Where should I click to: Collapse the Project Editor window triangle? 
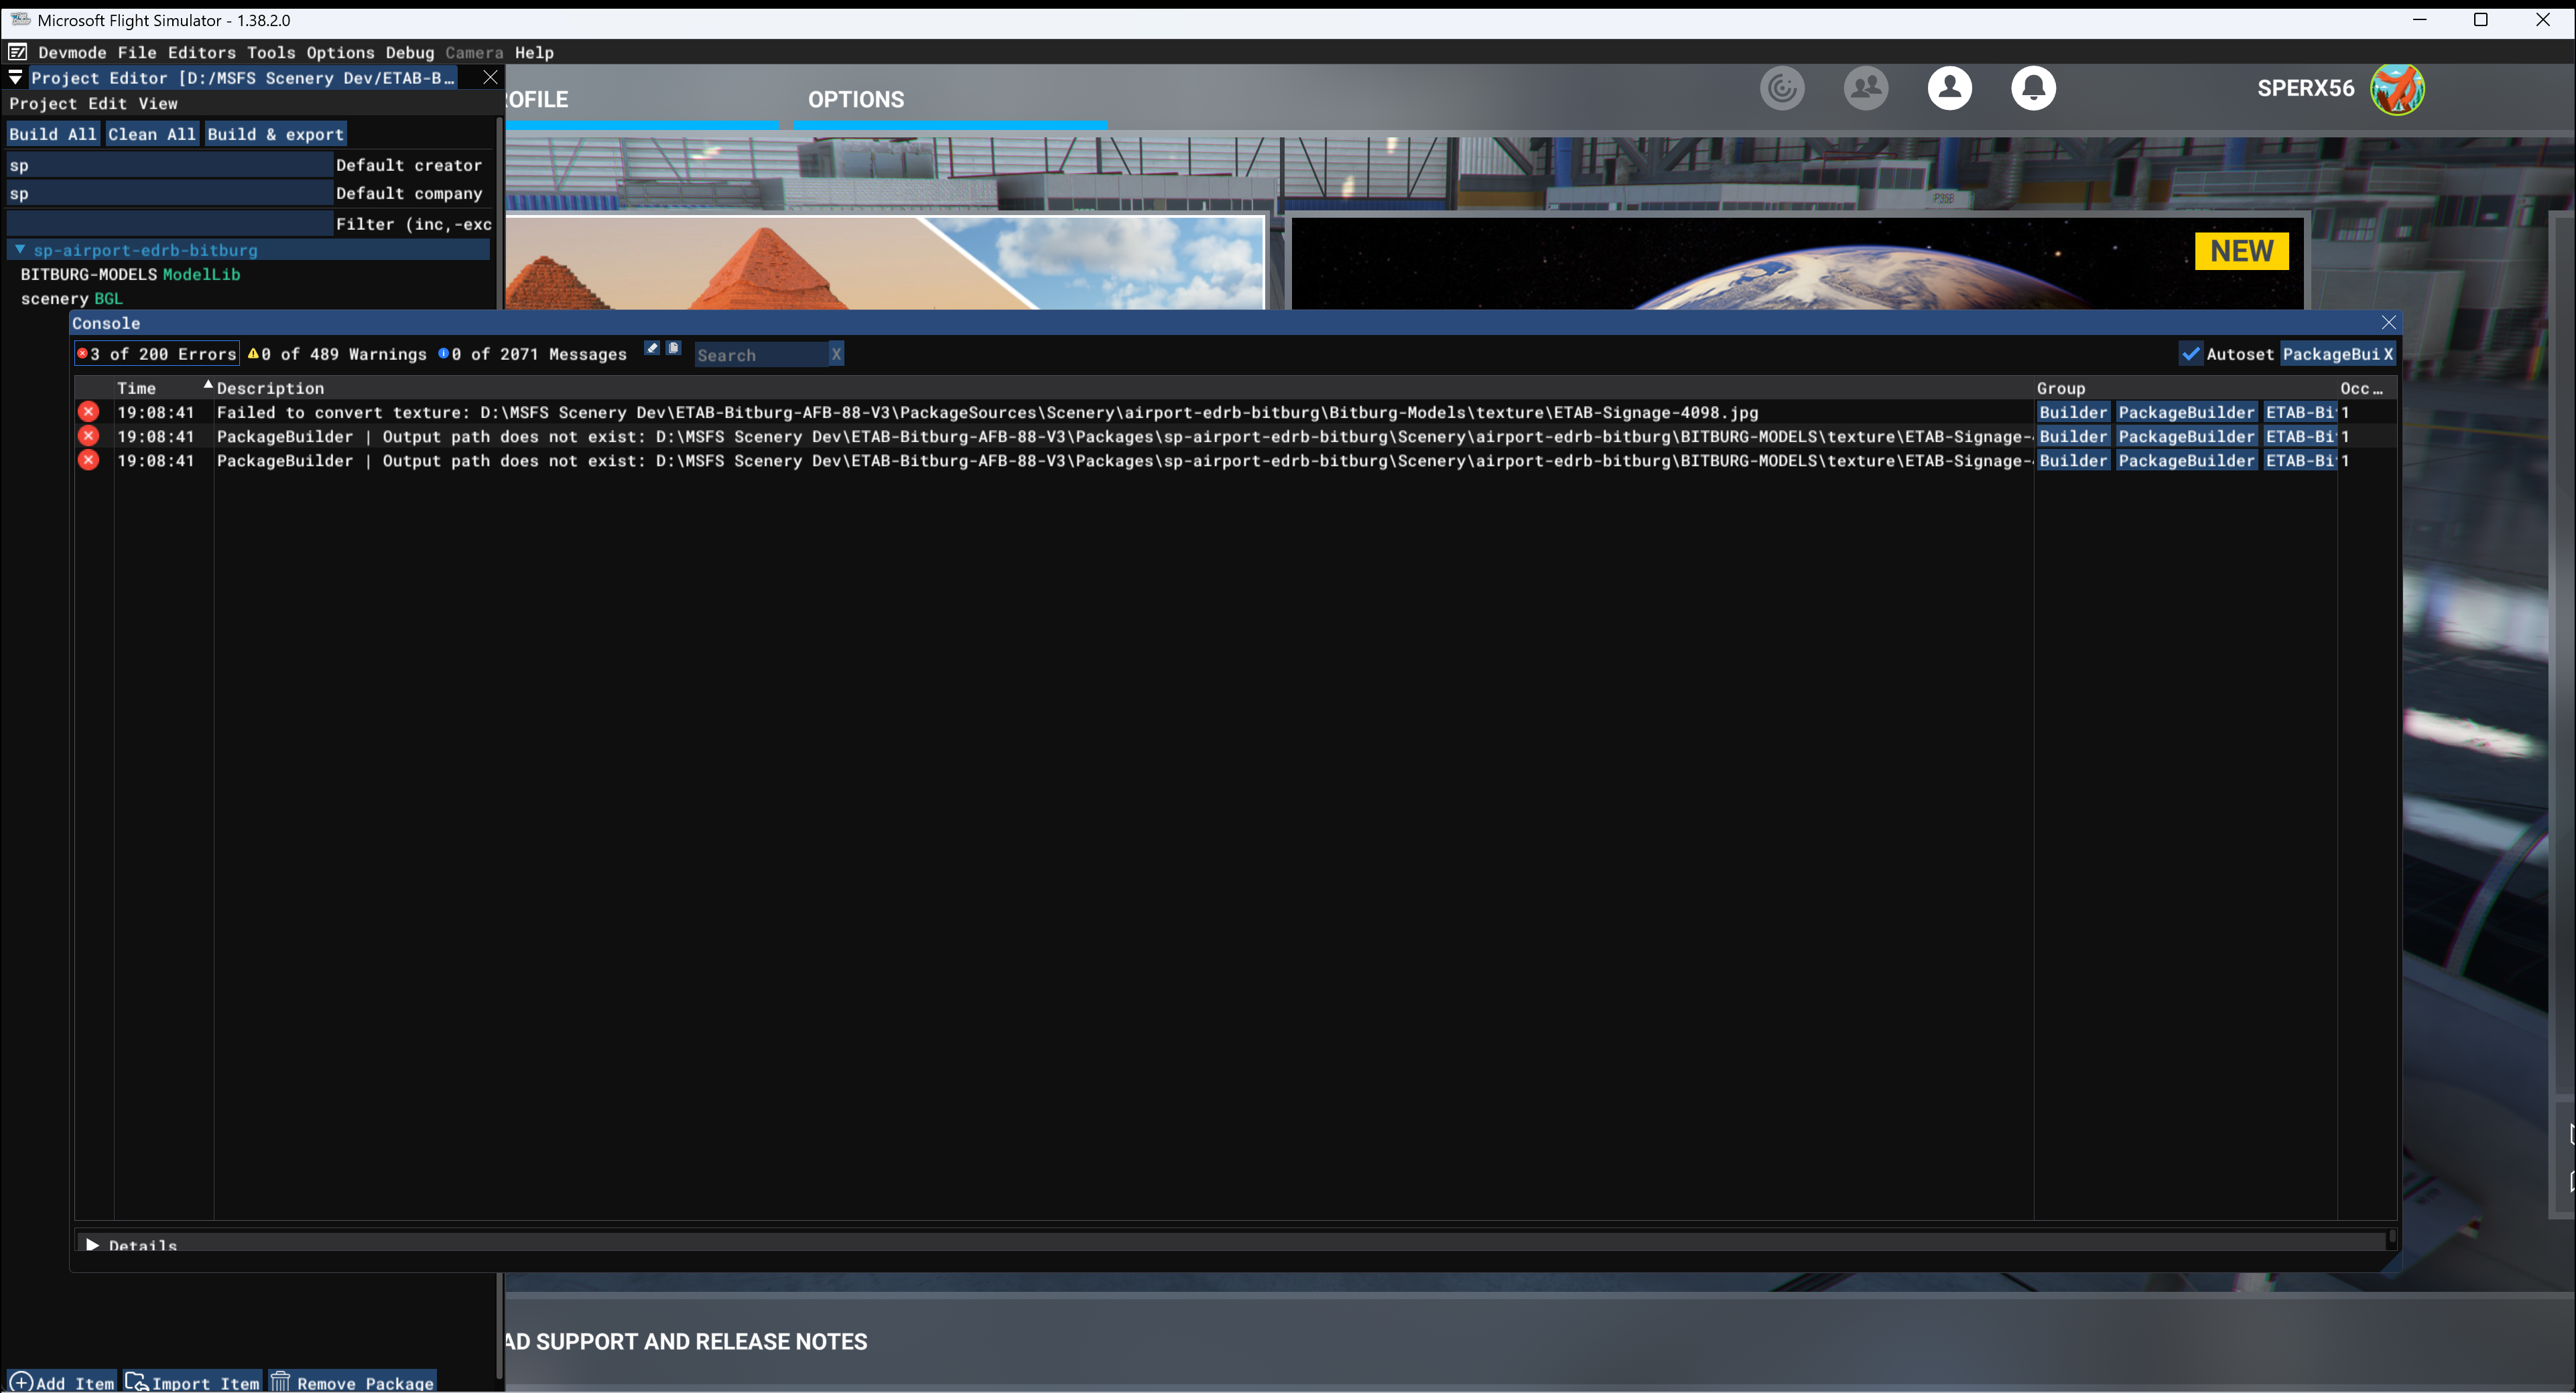click(15, 78)
